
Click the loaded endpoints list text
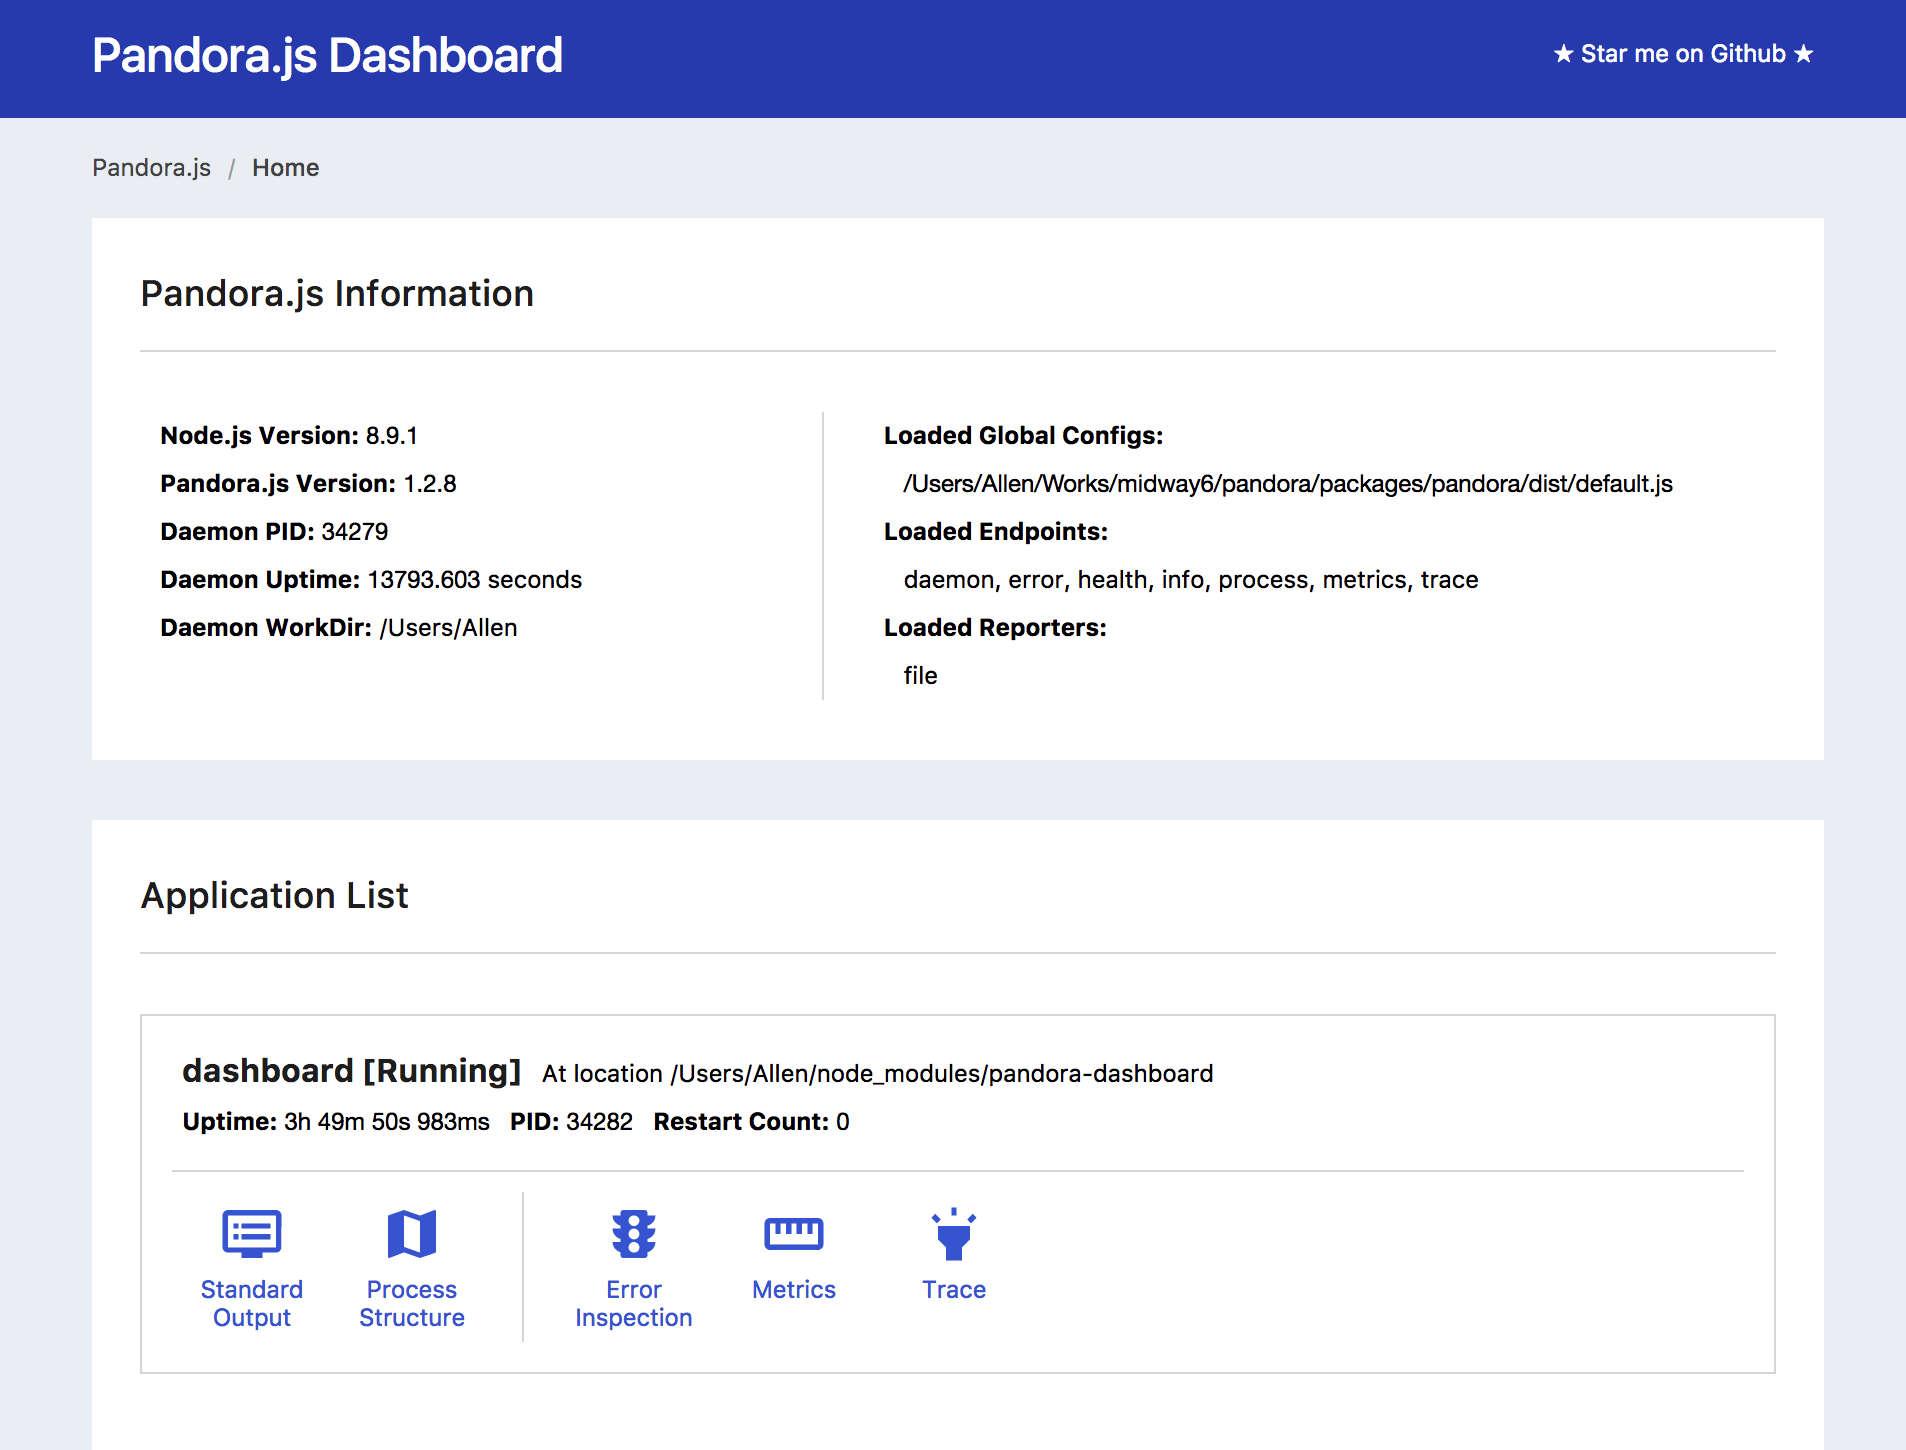(x=1191, y=580)
